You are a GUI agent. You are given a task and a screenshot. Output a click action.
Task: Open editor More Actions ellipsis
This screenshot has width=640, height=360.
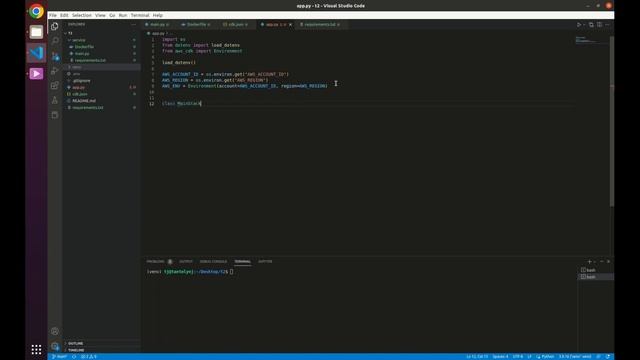click(x=607, y=24)
